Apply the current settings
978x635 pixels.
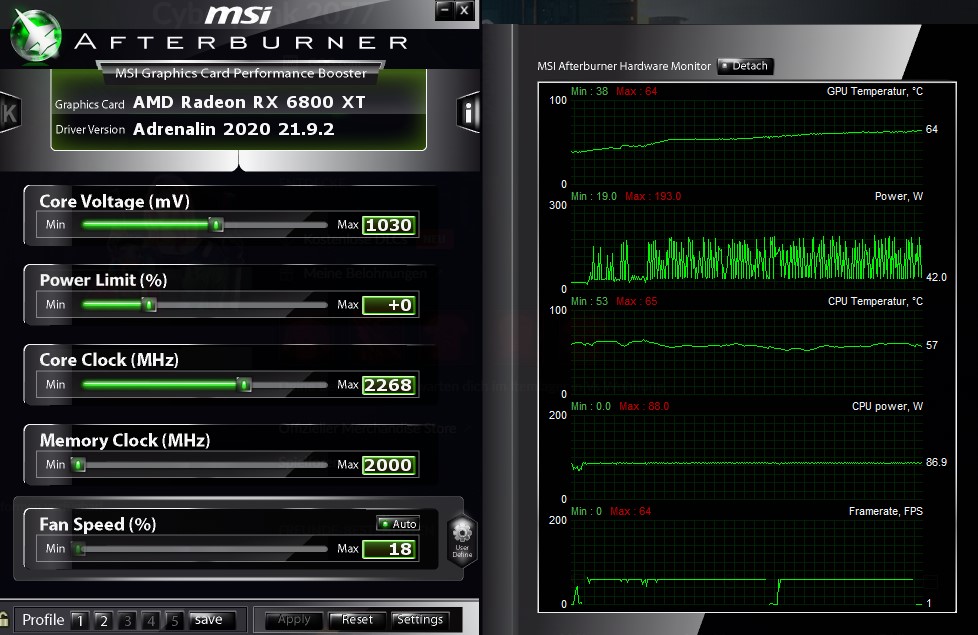click(x=294, y=620)
